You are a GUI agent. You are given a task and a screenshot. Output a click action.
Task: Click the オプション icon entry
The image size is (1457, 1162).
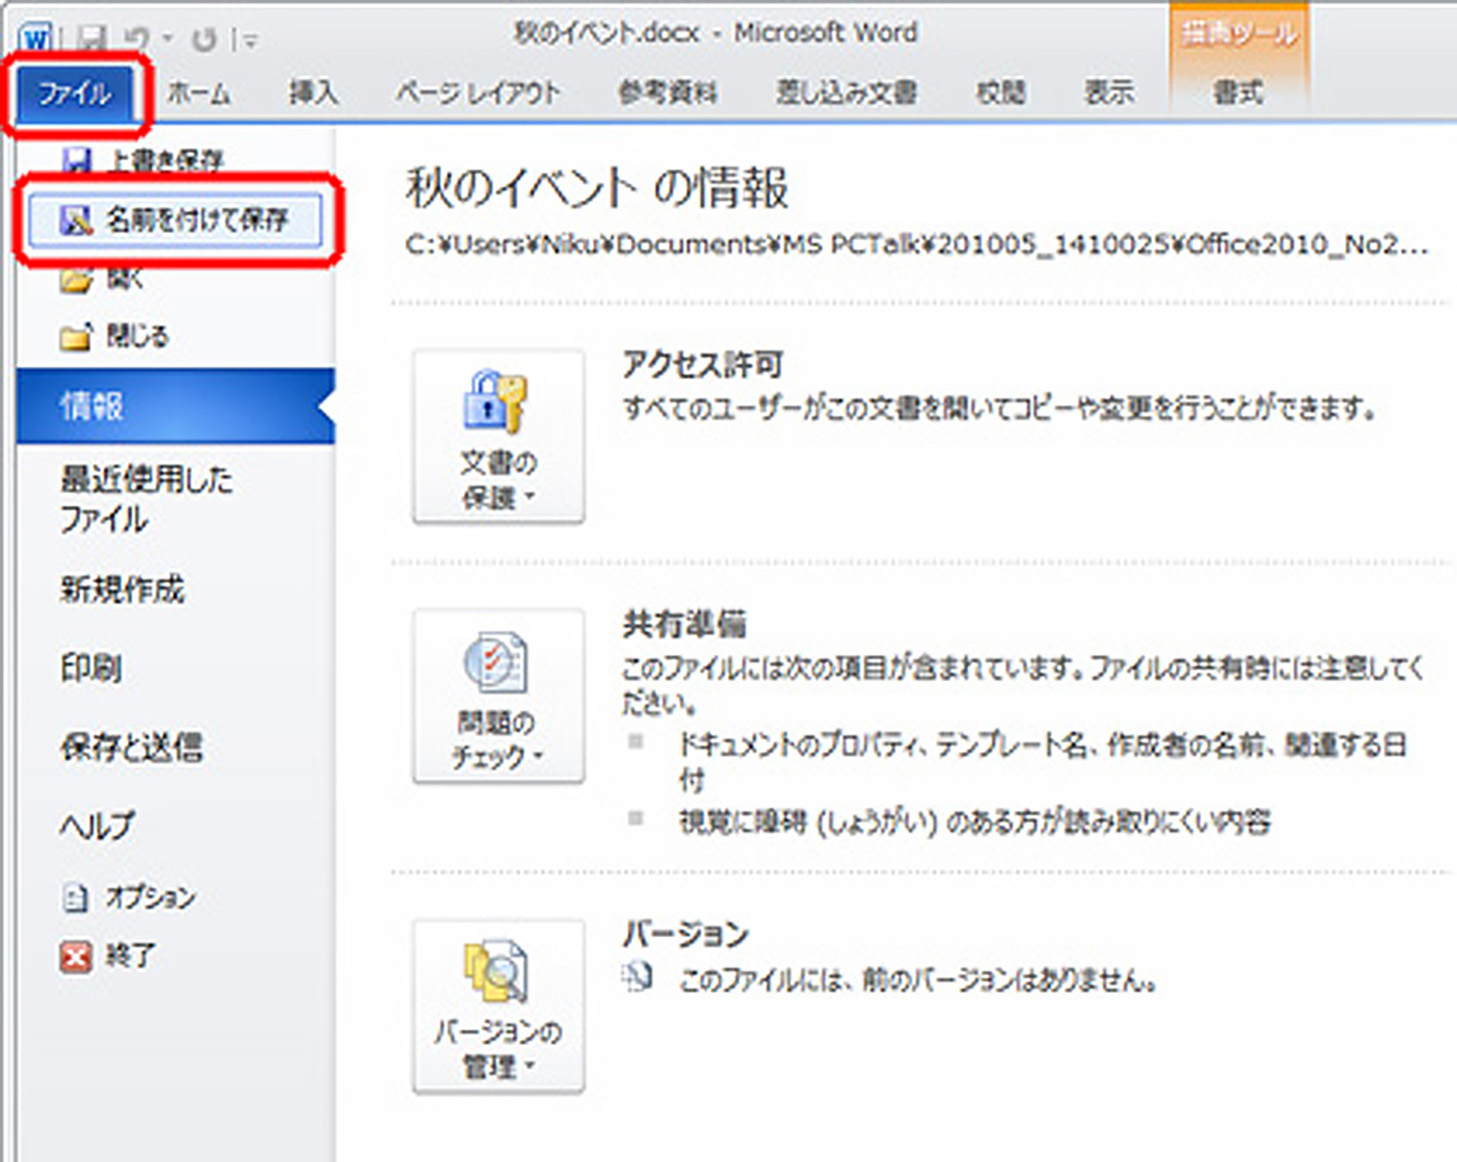tap(128, 897)
